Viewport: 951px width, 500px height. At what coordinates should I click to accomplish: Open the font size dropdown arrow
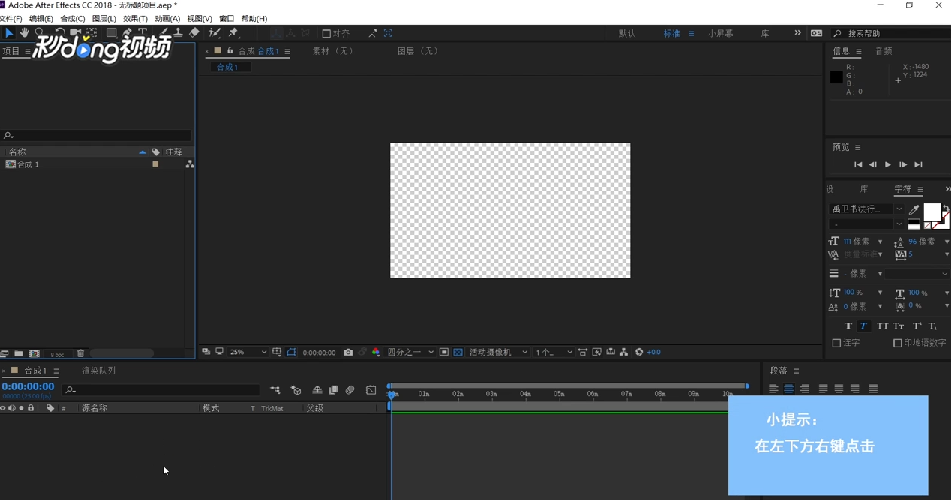tap(880, 242)
